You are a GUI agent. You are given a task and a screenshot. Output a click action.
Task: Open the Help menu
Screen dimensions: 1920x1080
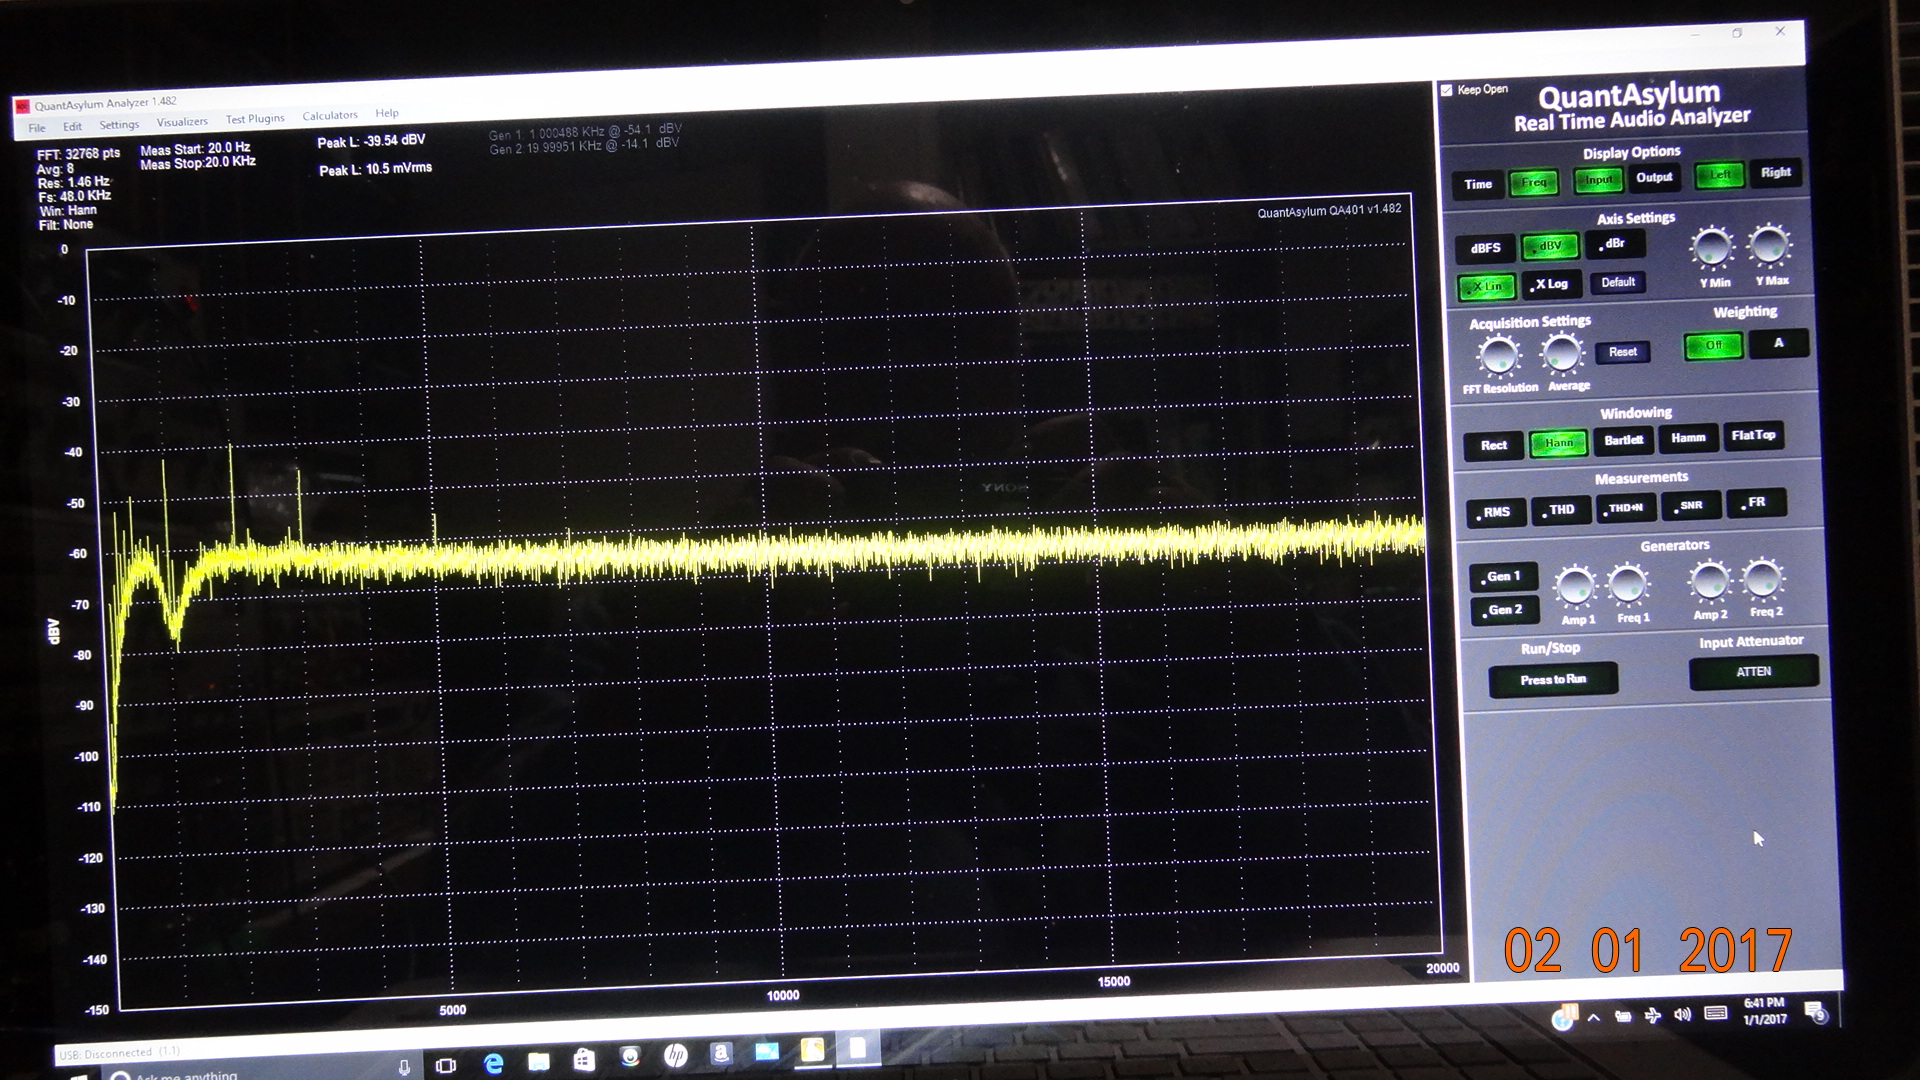pyautogui.click(x=387, y=113)
